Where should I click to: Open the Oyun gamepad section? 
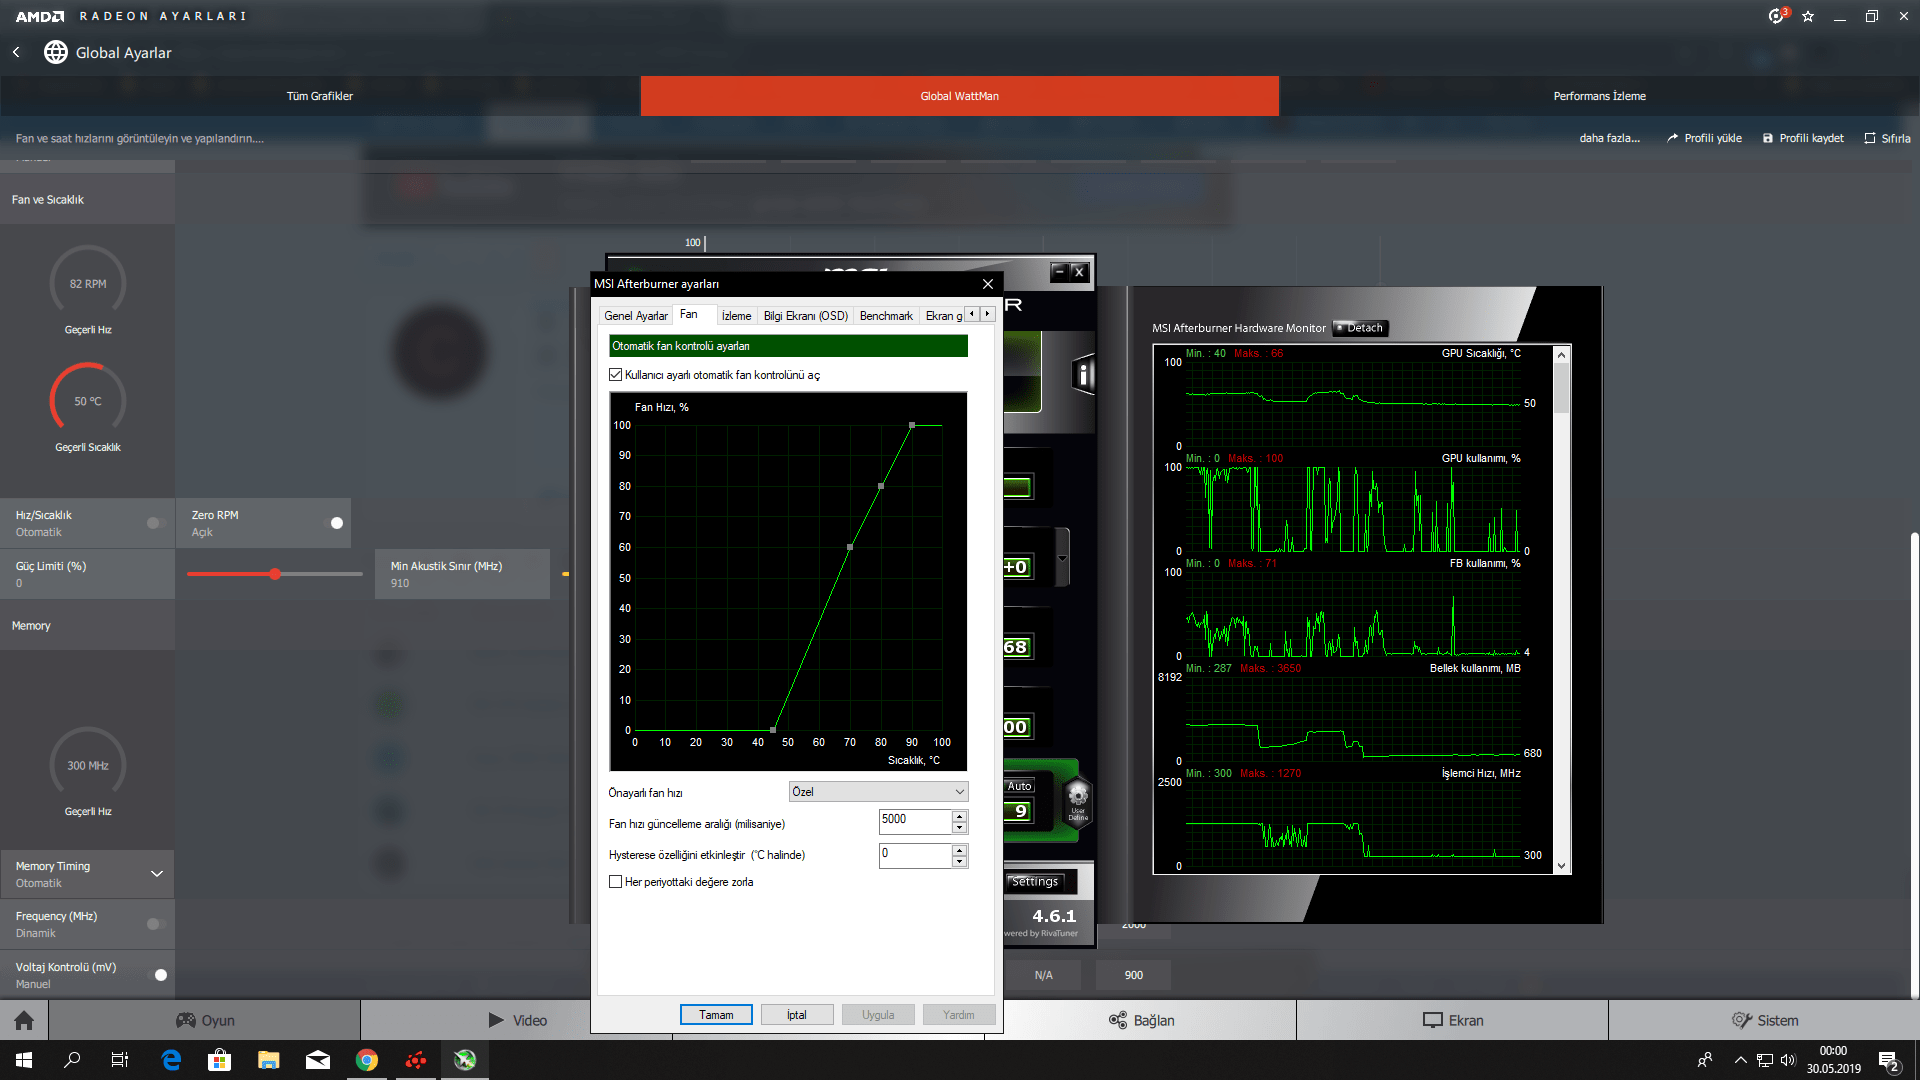pos(205,1020)
